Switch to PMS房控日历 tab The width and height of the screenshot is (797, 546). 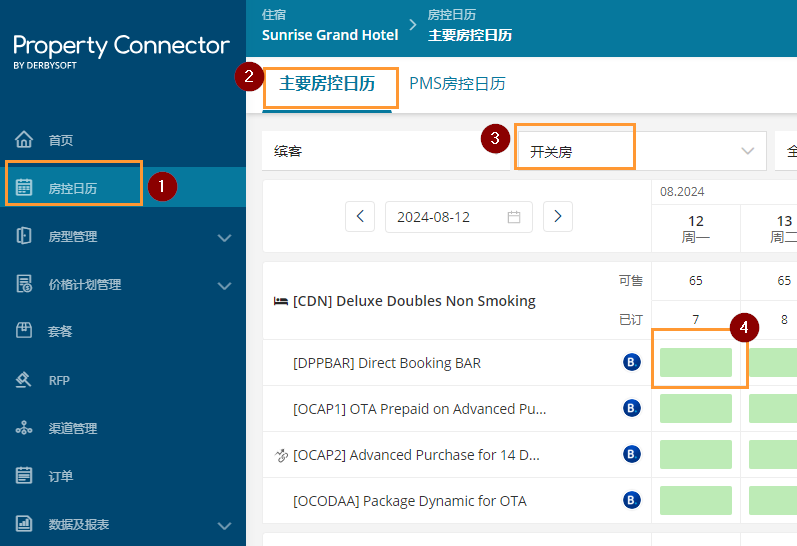pos(457,83)
